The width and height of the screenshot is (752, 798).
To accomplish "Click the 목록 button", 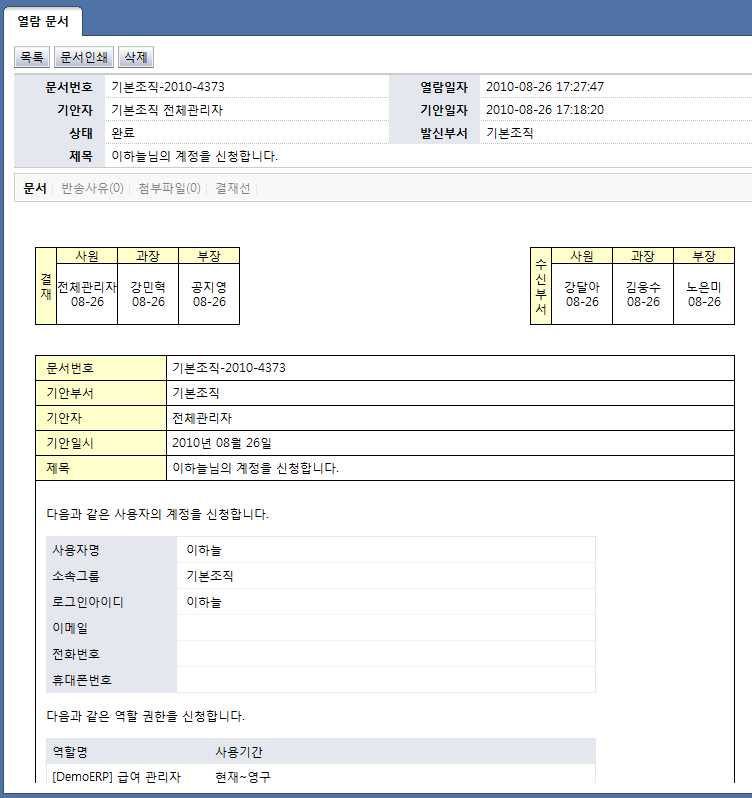I will 32,58.
